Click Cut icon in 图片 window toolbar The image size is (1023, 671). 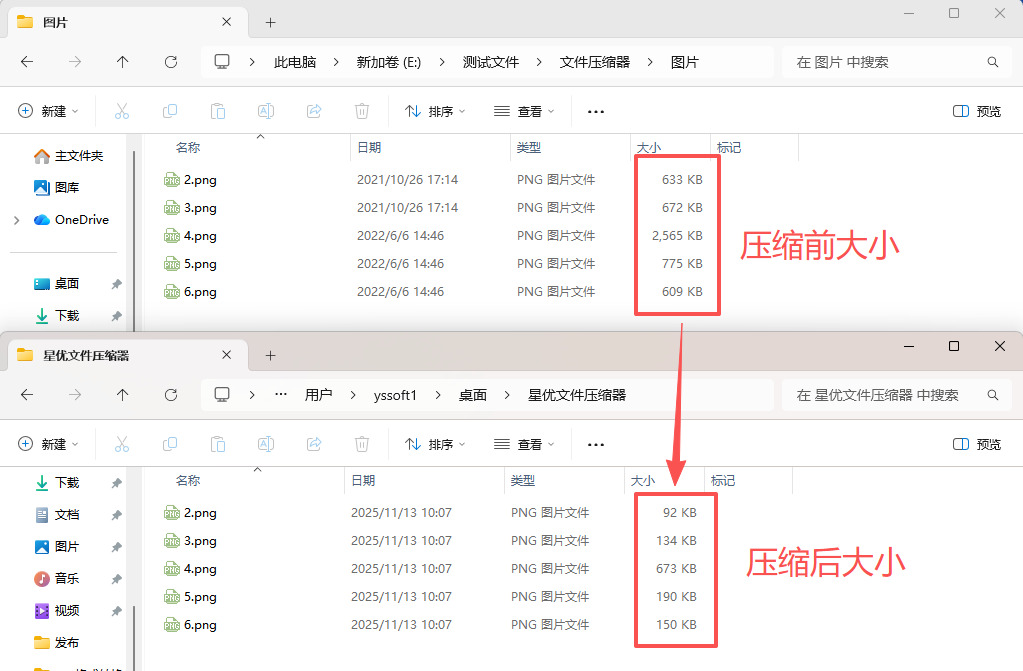click(x=122, y=111)
